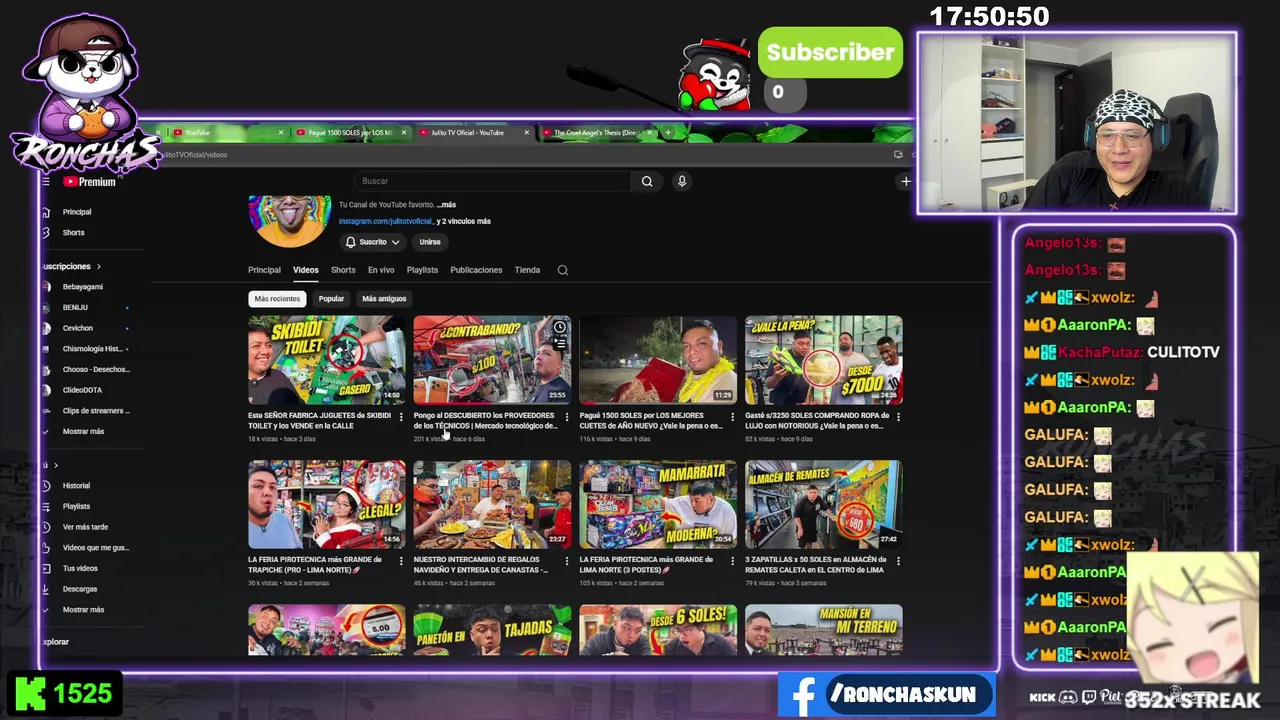This screenshot has width=1280, height=720.
Task: Open LA FERIA PIROTECNICA TRAPICHE video title
Action: coord(315,565)
